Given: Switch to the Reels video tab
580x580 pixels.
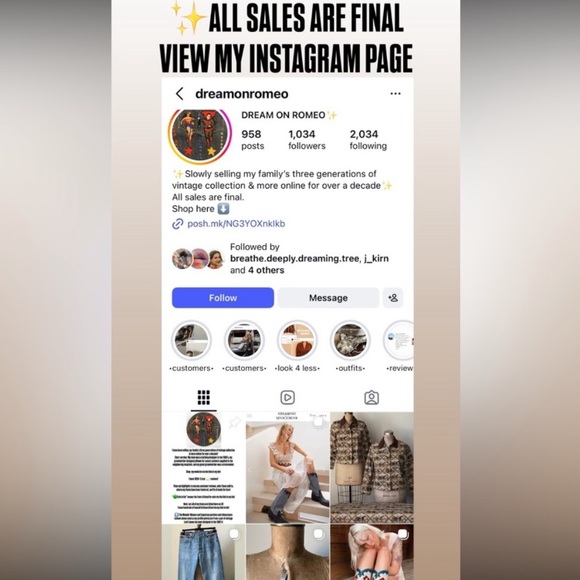Looking at the screenshot, I should (x=287, y=398).
